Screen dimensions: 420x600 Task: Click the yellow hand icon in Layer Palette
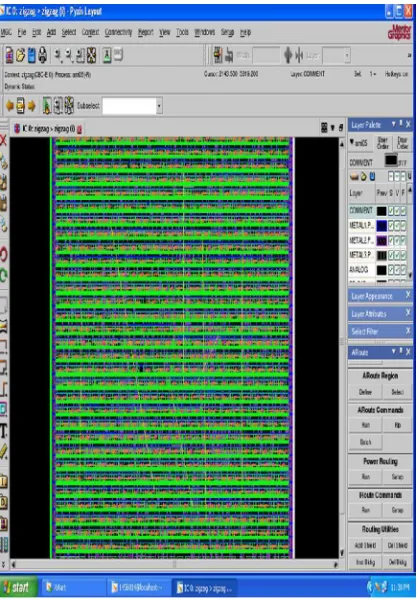tap(364, 176)
